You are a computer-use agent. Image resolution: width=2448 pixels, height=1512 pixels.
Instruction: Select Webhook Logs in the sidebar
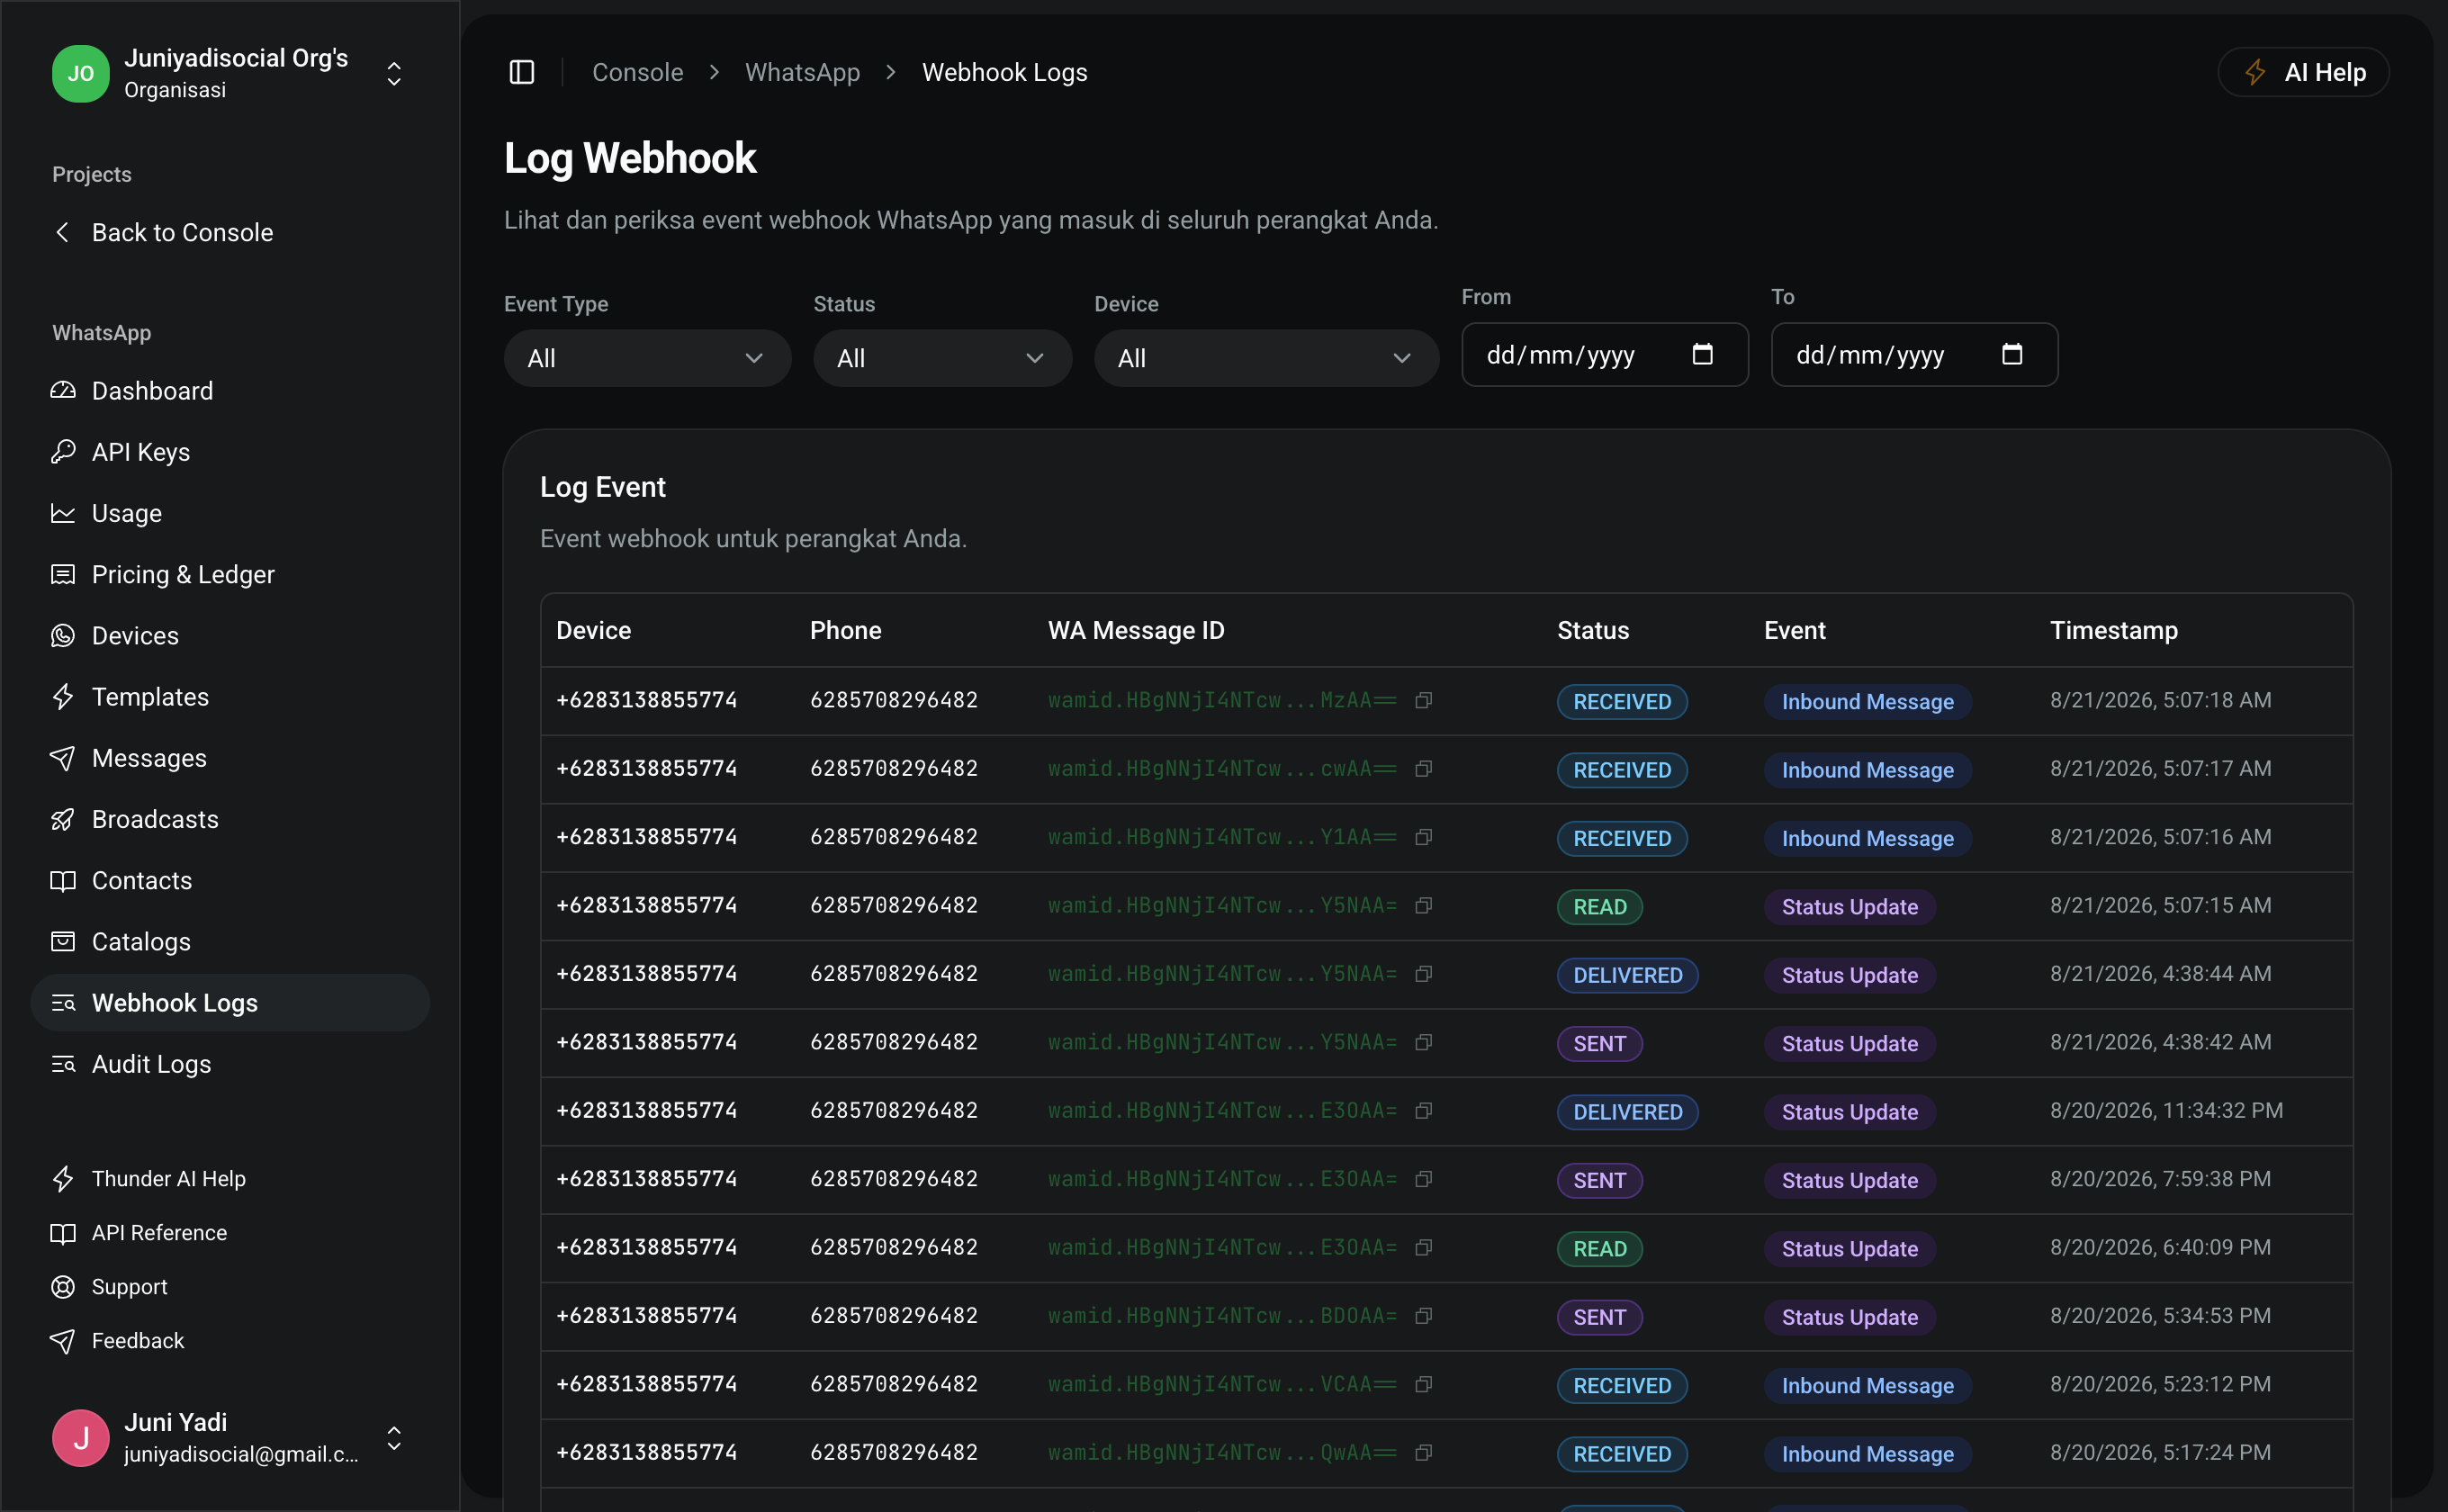[x=230, y=1003]
